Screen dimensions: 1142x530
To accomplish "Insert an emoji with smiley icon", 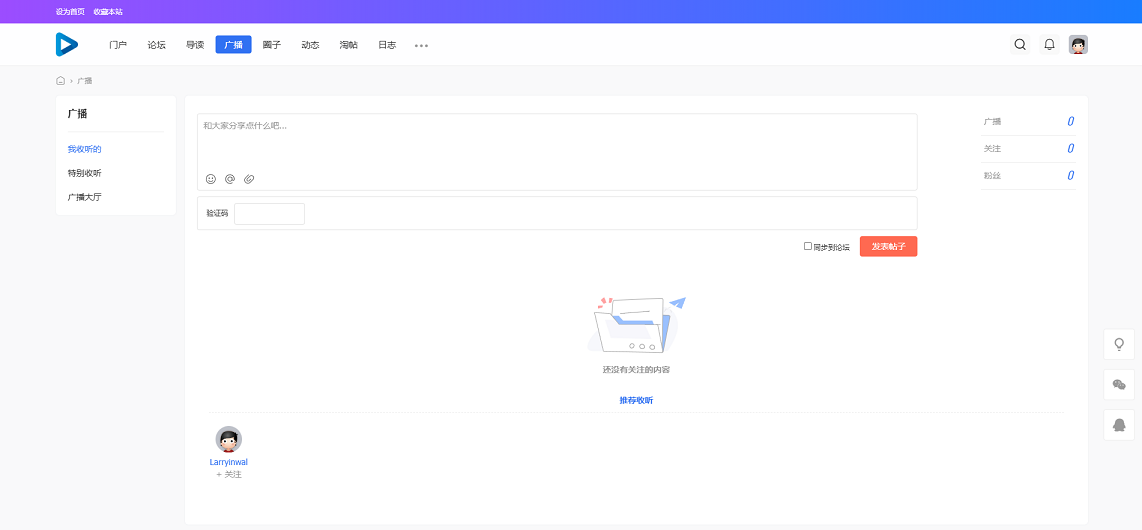I will coord(211,179).
